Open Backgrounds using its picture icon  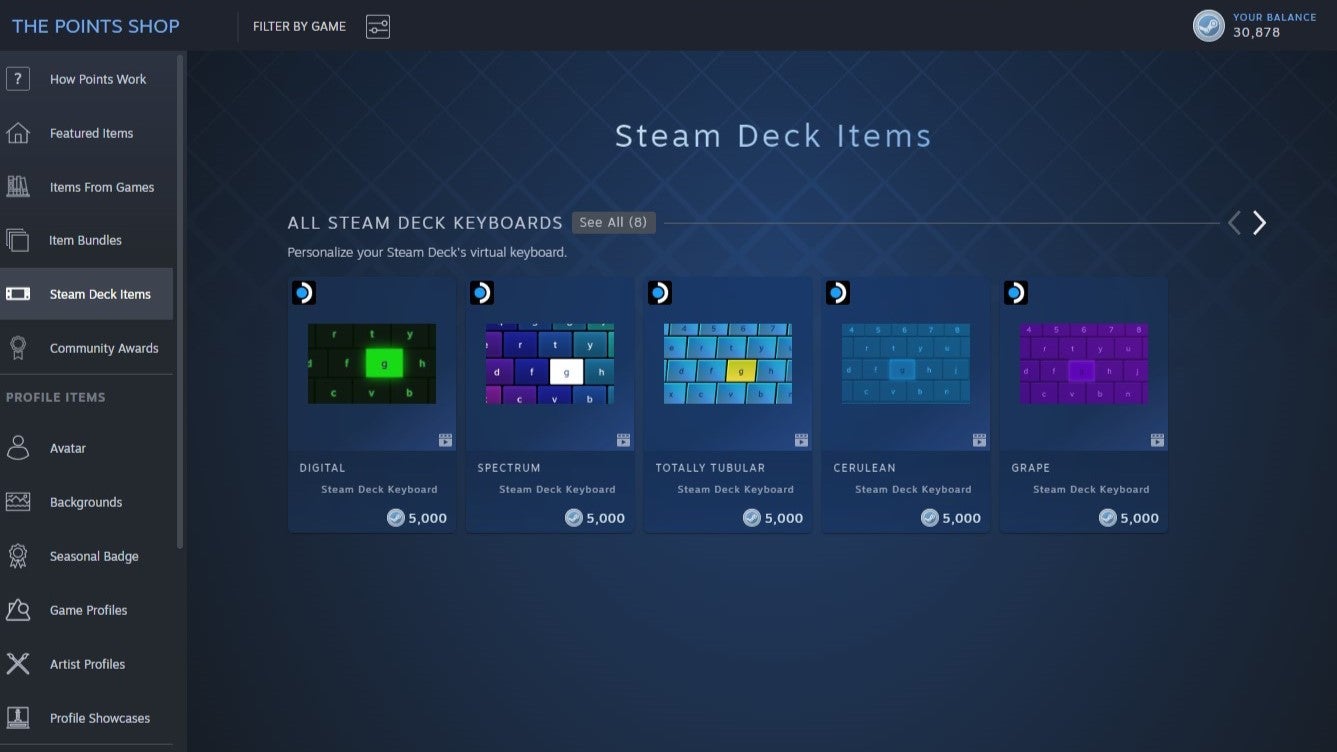17,502
